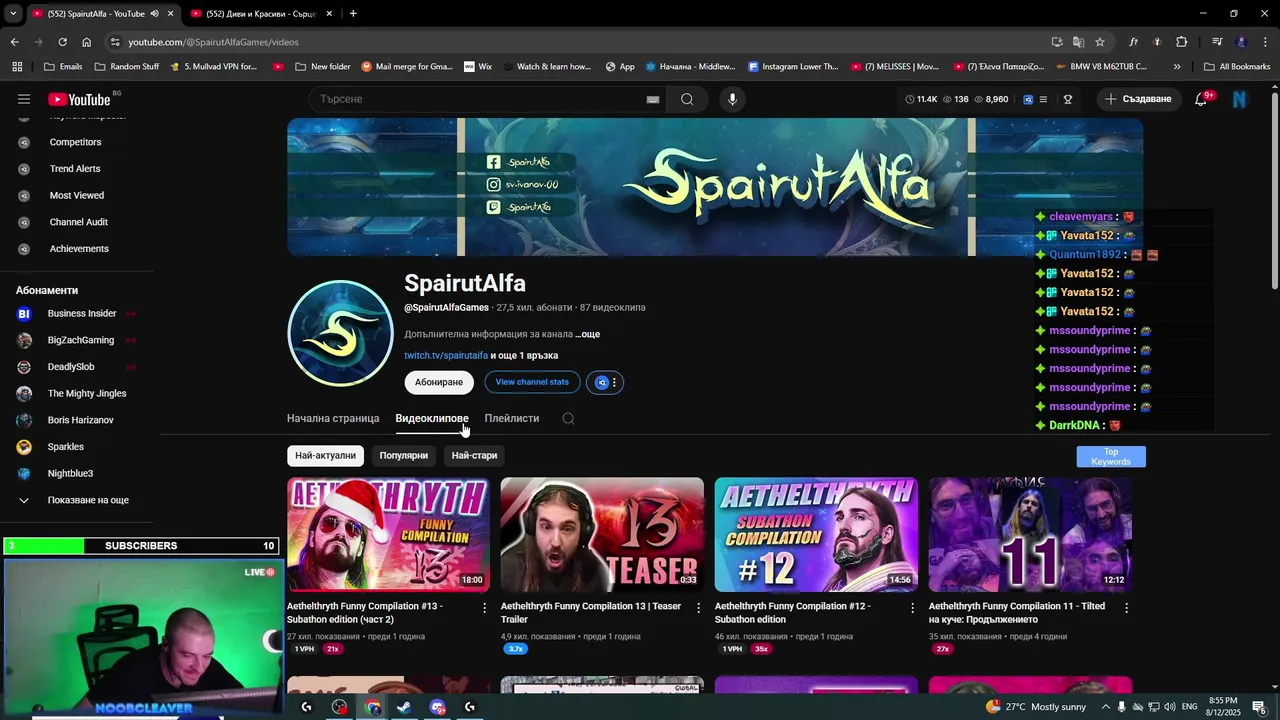Click the search magnifier button

click(687, 99)
